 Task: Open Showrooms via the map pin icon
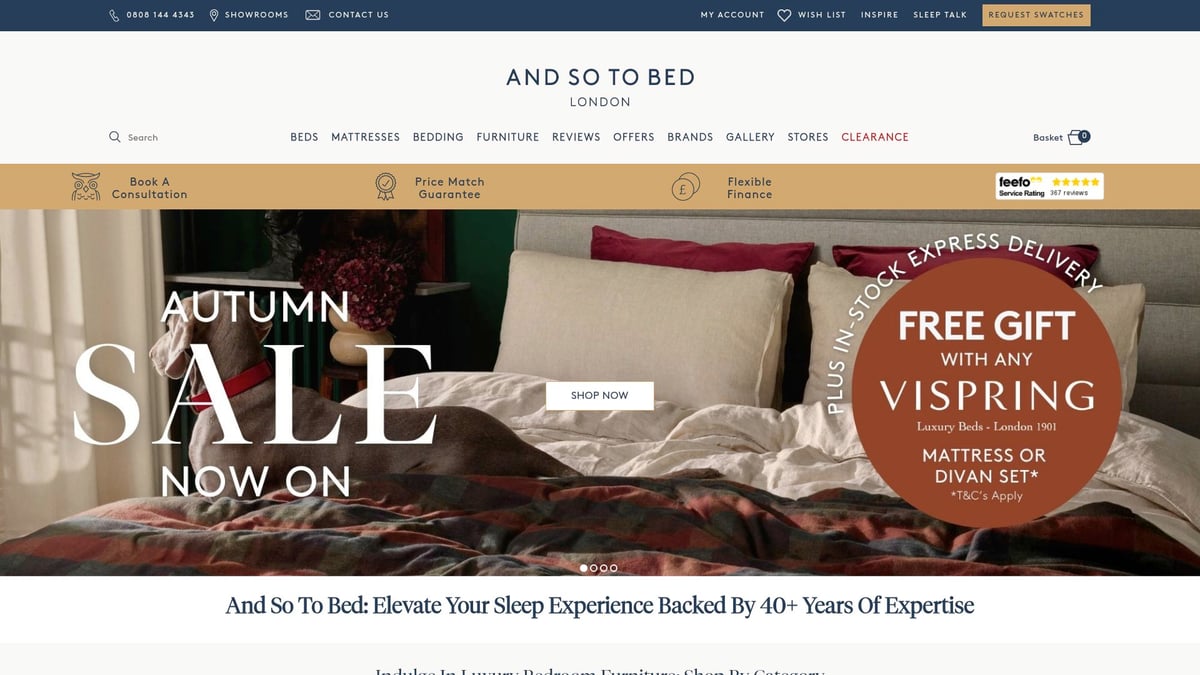(214, 15)
